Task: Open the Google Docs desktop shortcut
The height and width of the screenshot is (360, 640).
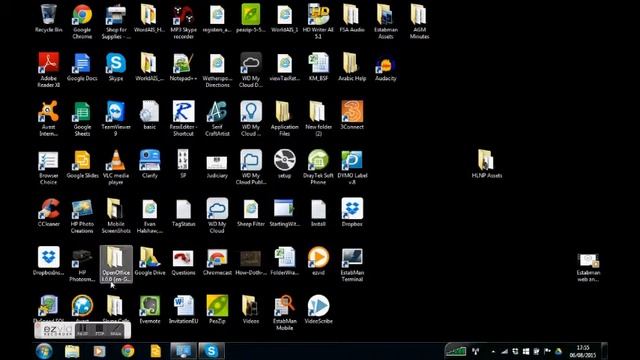Action: click(x=82, y=67)
